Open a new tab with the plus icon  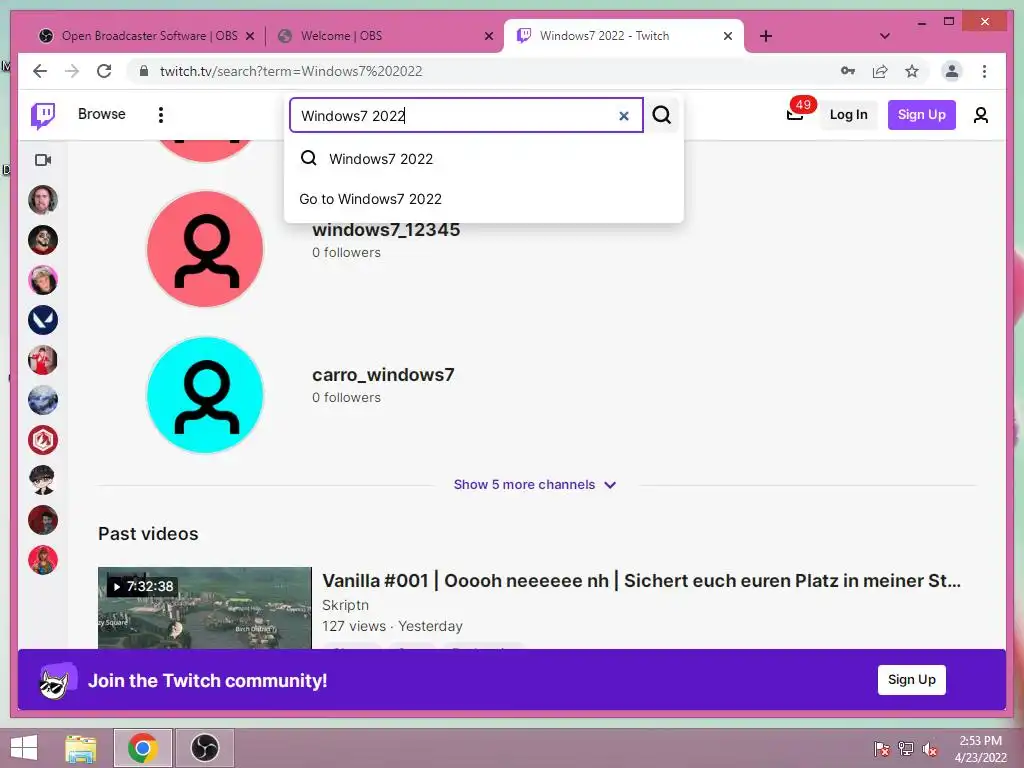(x=766, y=36)
